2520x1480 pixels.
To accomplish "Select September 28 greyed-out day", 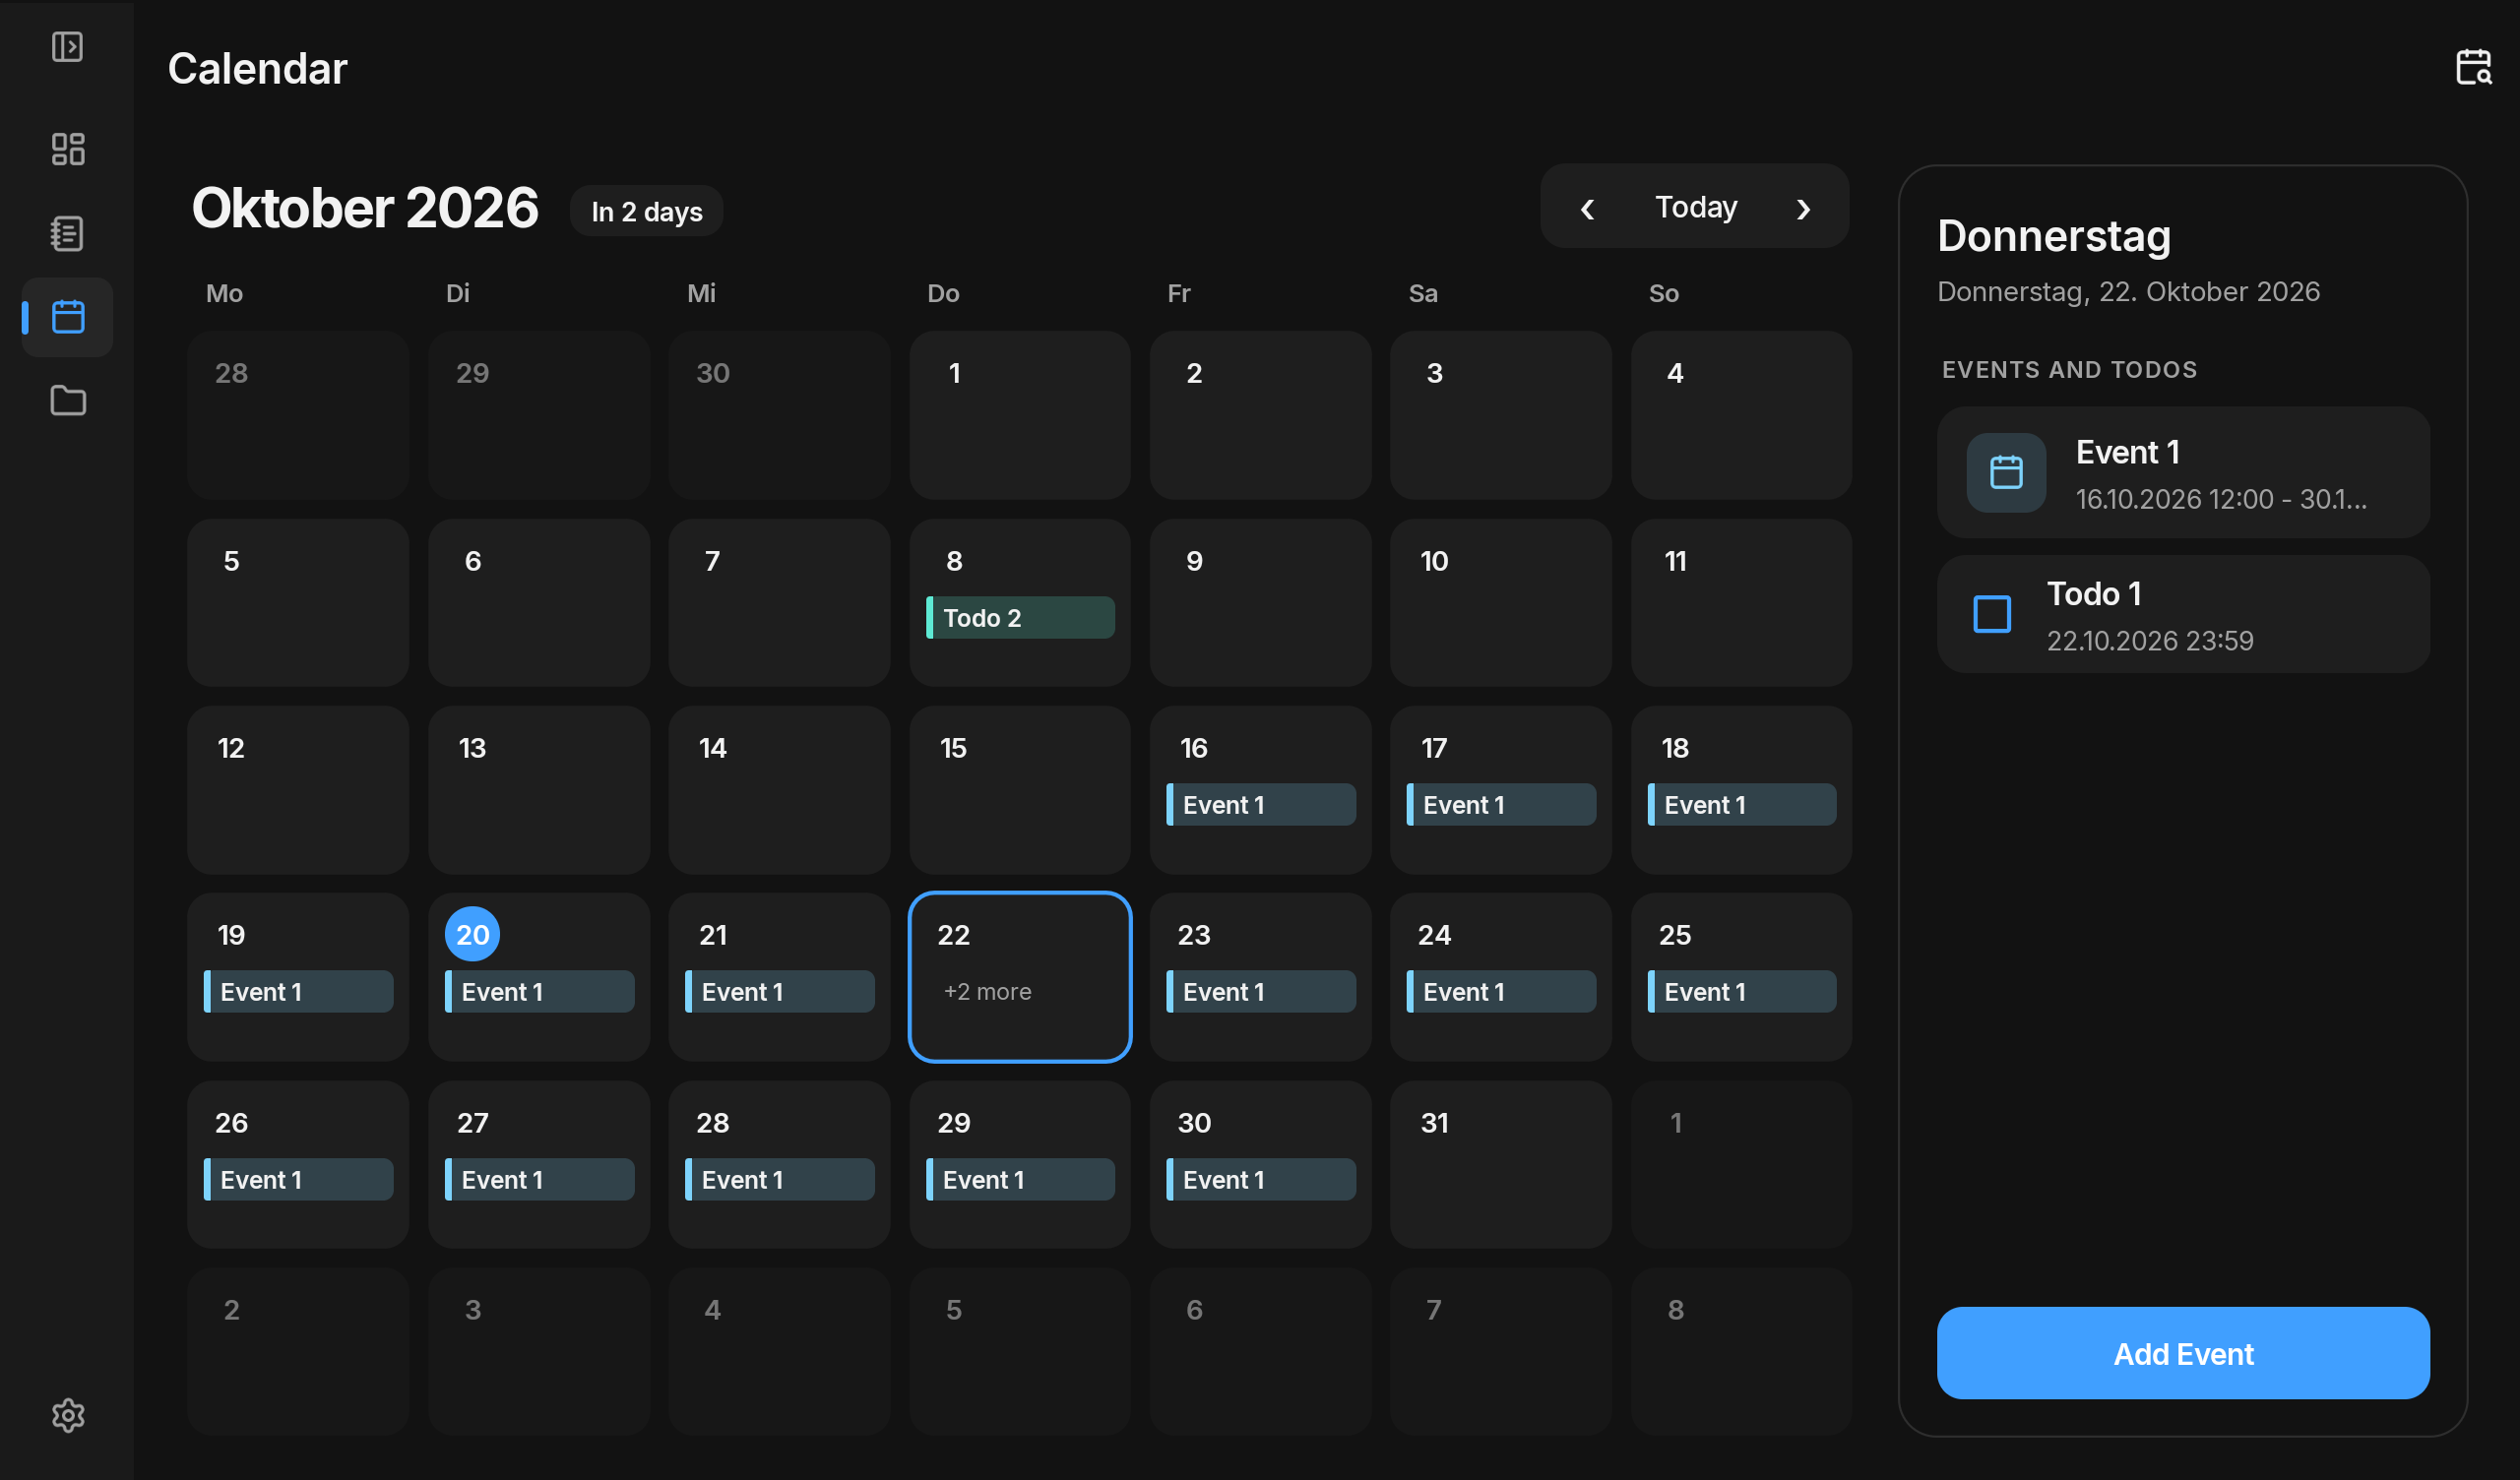I will pyautogui.click(x=298, y=415).
